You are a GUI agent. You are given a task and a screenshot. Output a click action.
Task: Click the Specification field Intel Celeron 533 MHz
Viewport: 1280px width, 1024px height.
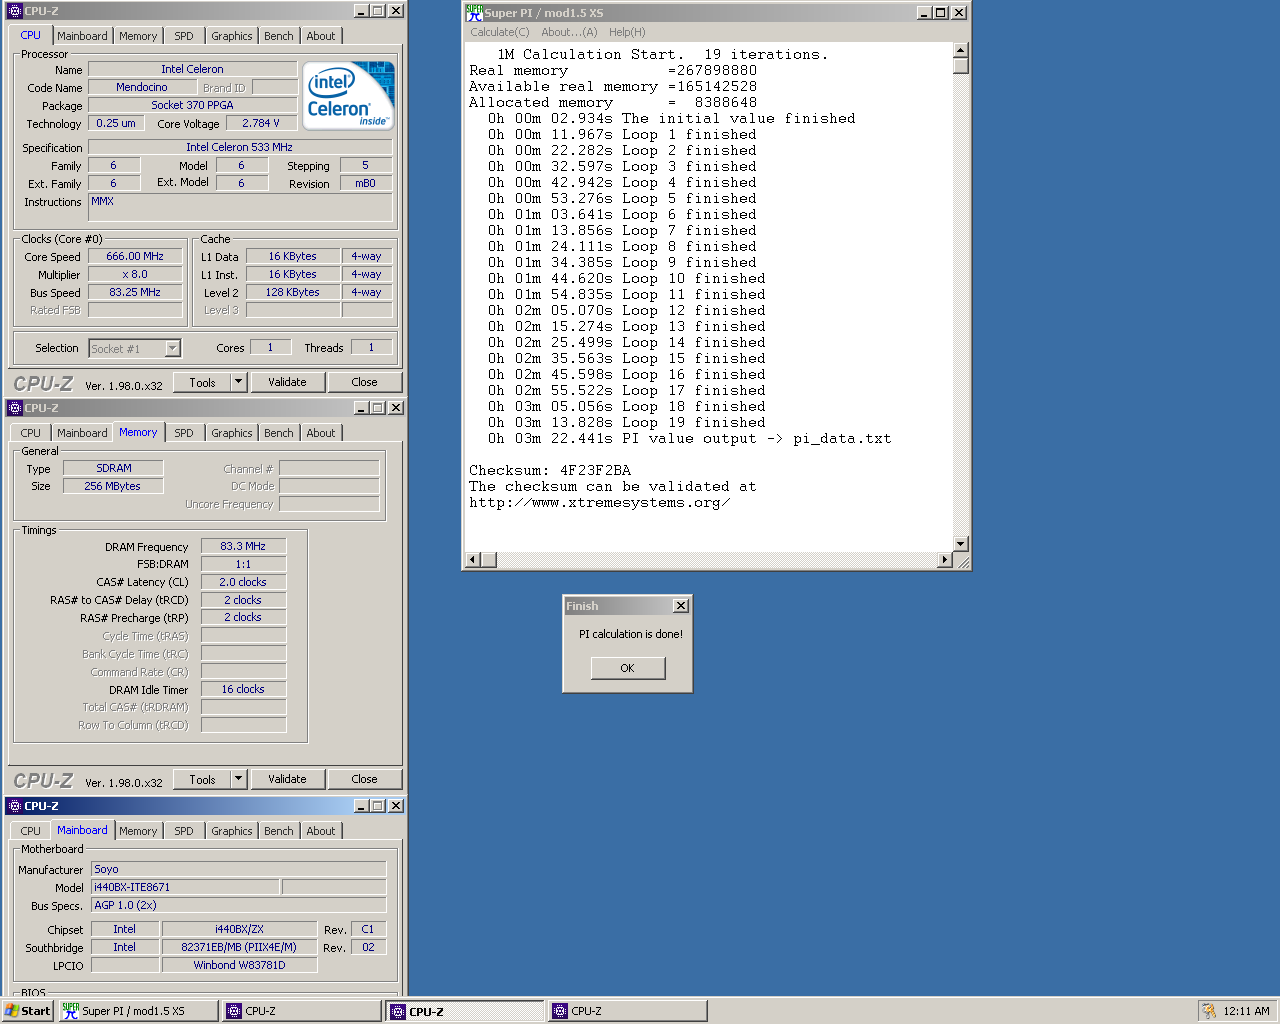tap(240, 147)
